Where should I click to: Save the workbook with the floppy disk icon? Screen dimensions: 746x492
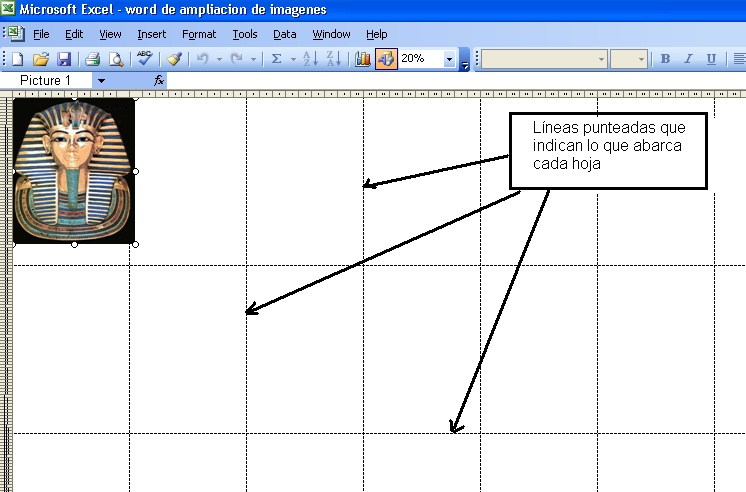64,59
